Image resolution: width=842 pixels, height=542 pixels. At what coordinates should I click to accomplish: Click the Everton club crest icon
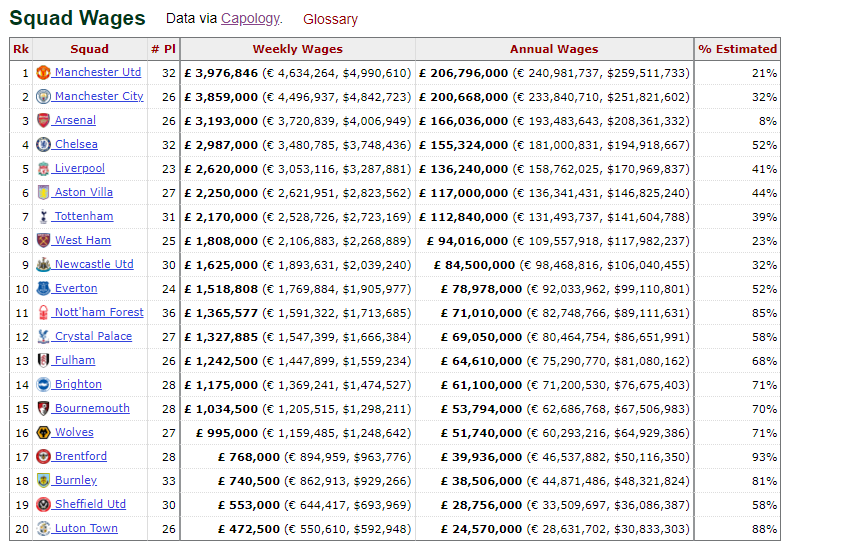point(43,288)
